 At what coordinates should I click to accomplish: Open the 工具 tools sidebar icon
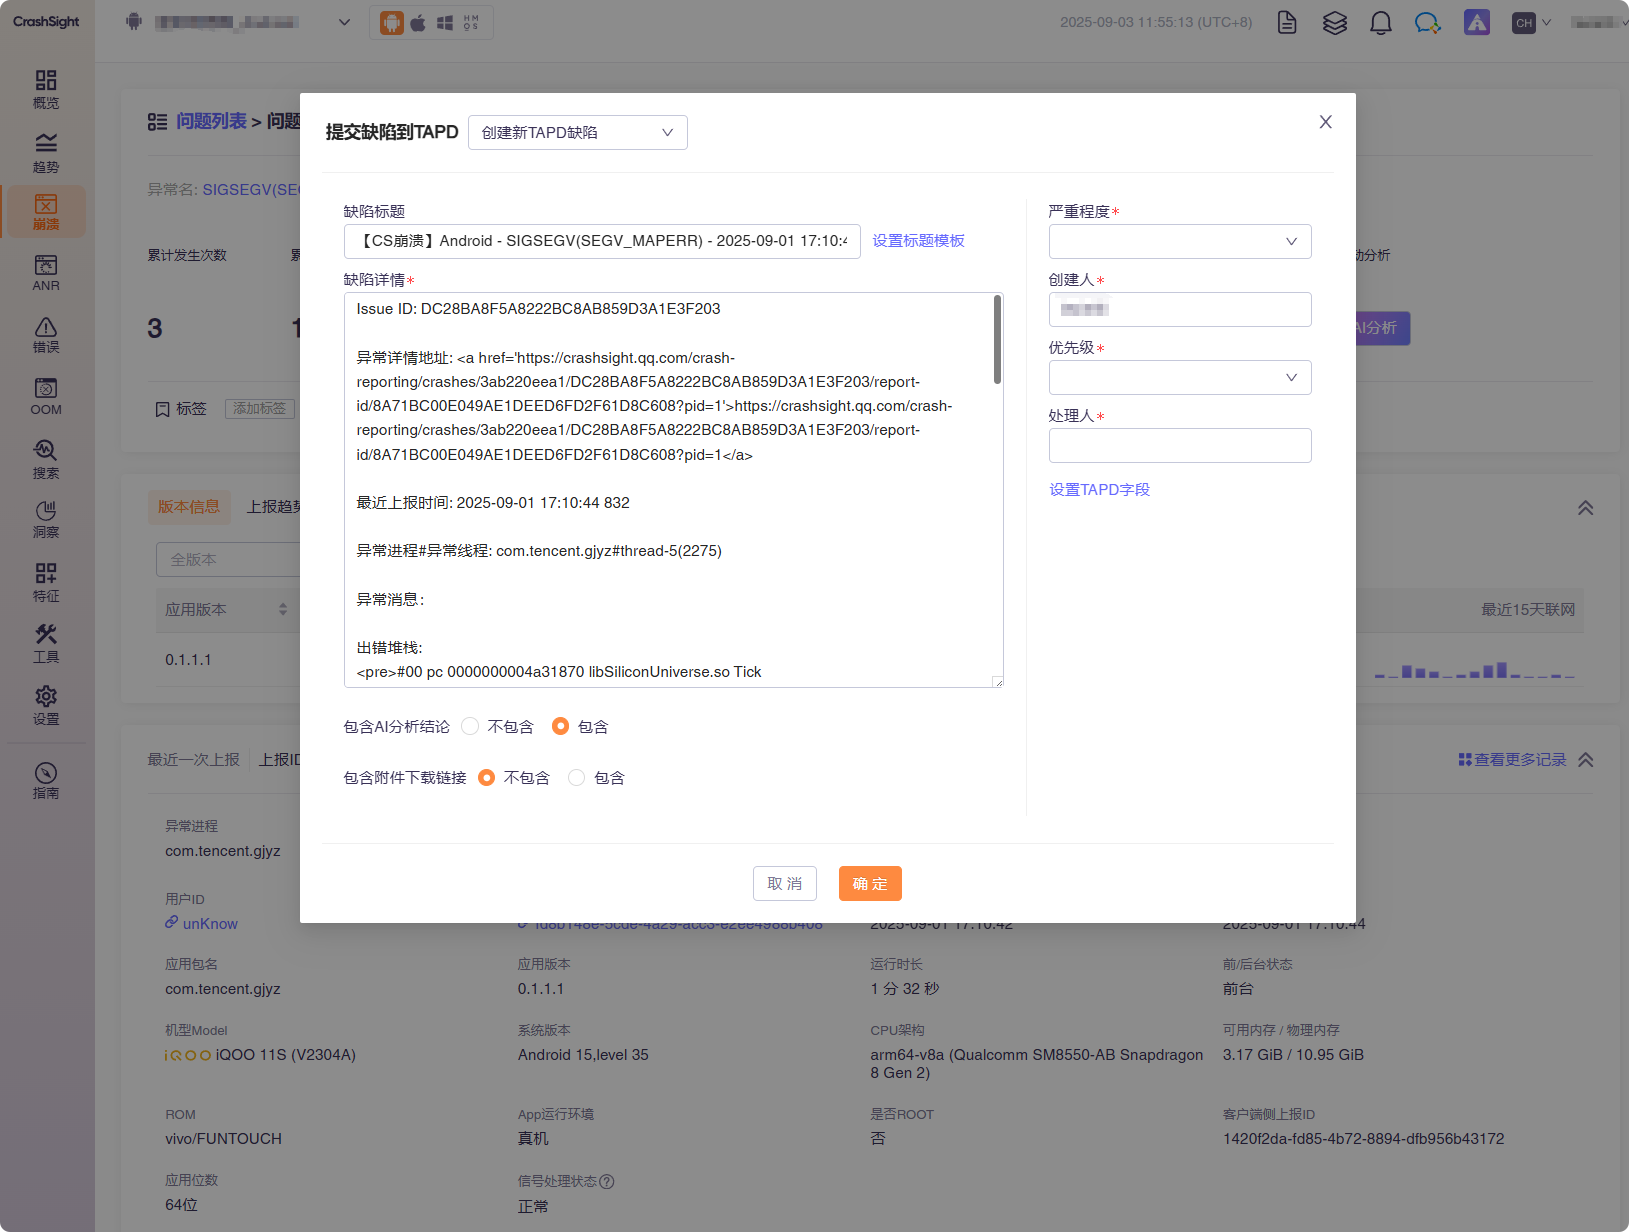pos(46,643)
